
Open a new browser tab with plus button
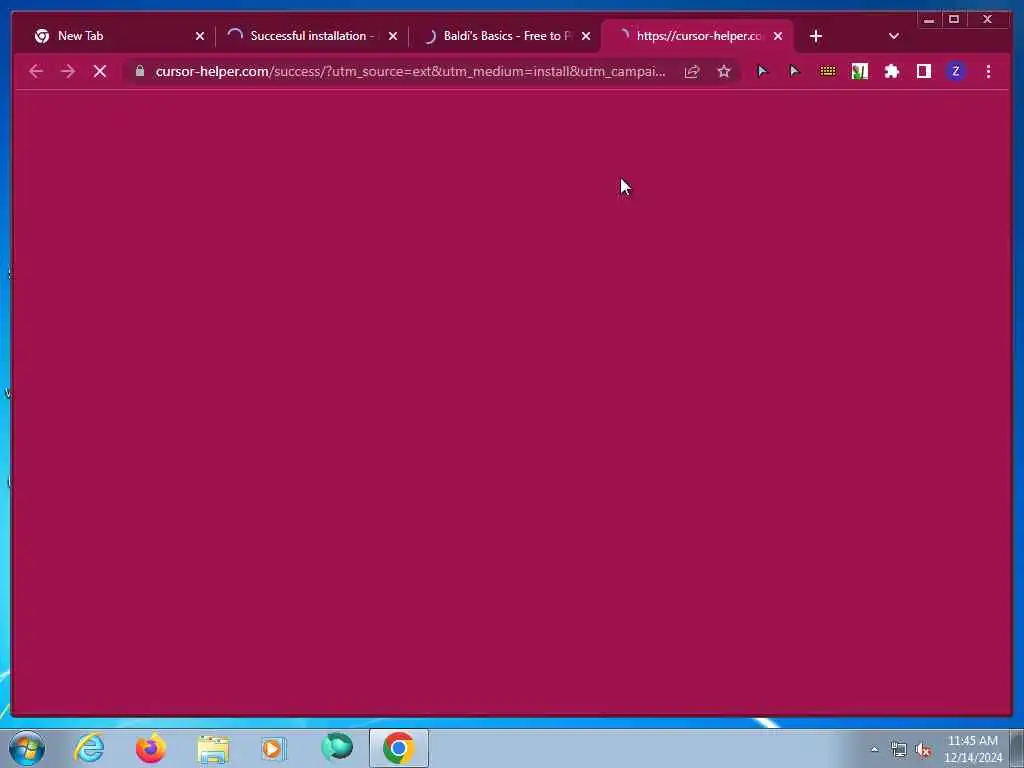[x=816, y=37]
